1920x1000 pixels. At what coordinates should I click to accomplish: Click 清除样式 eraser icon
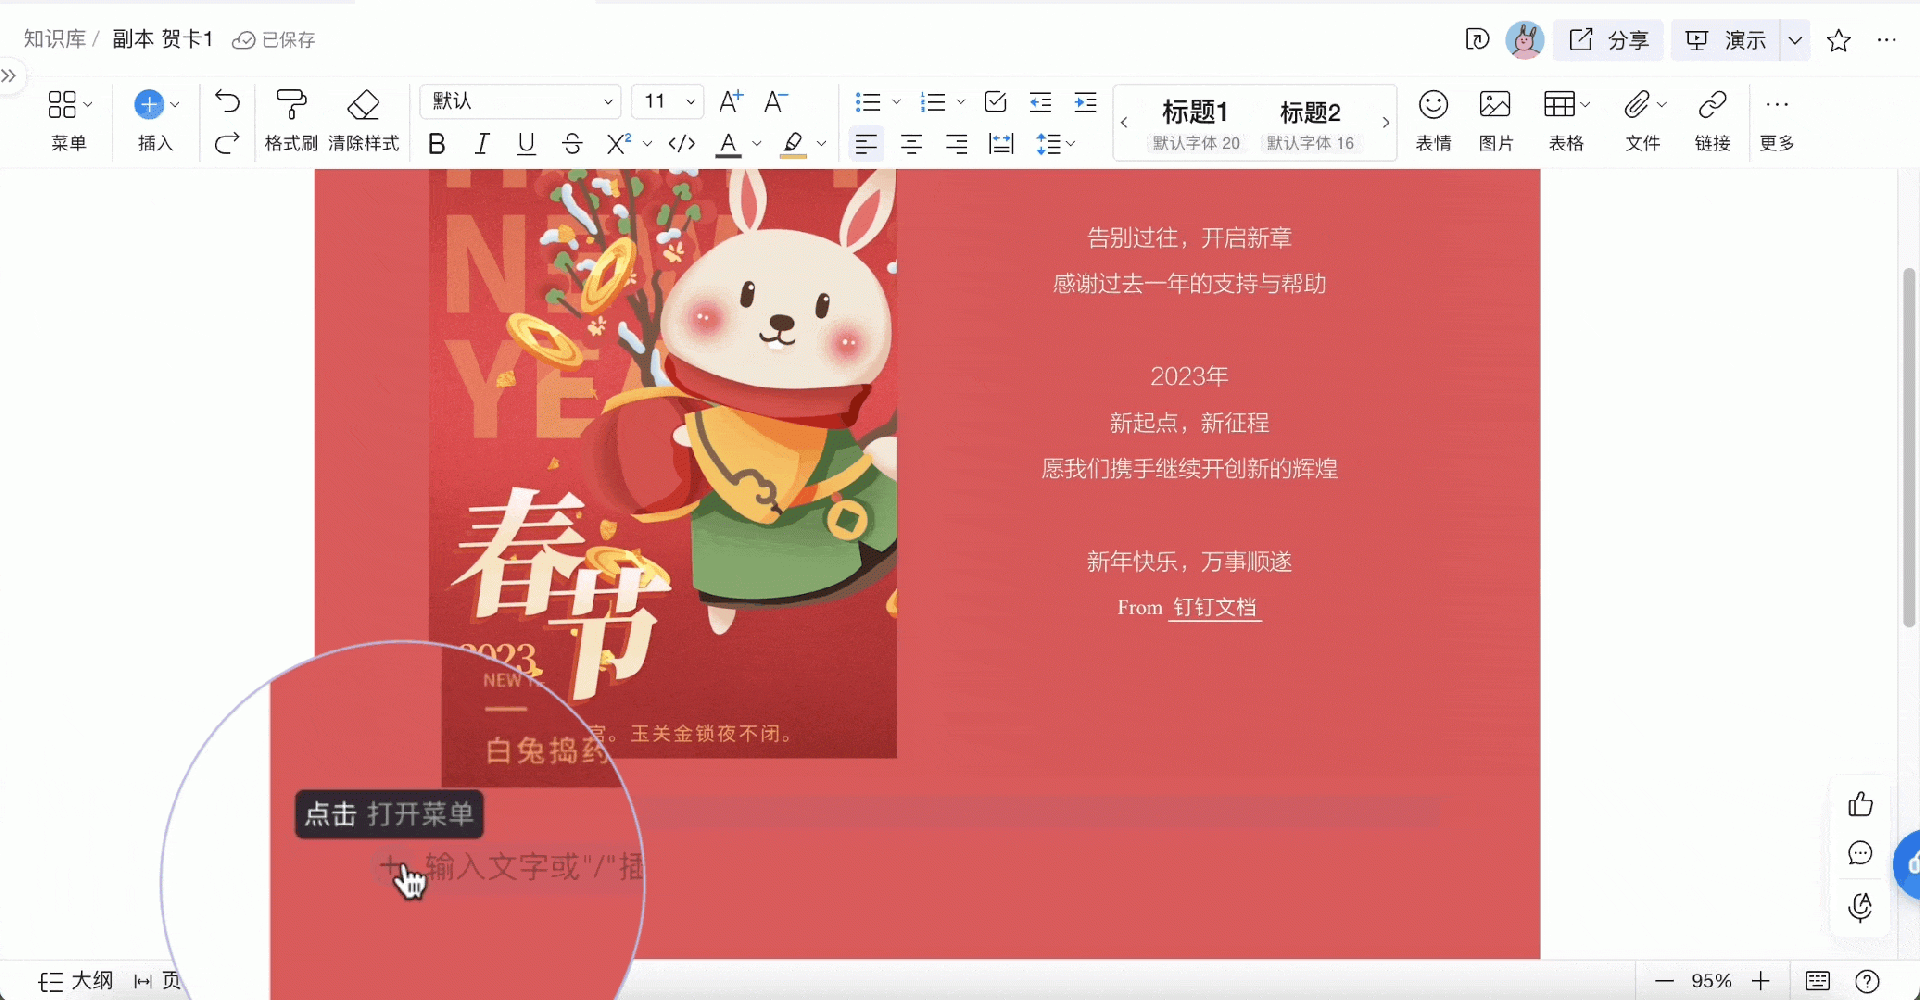pyautogui.click(x=363, y=120)
